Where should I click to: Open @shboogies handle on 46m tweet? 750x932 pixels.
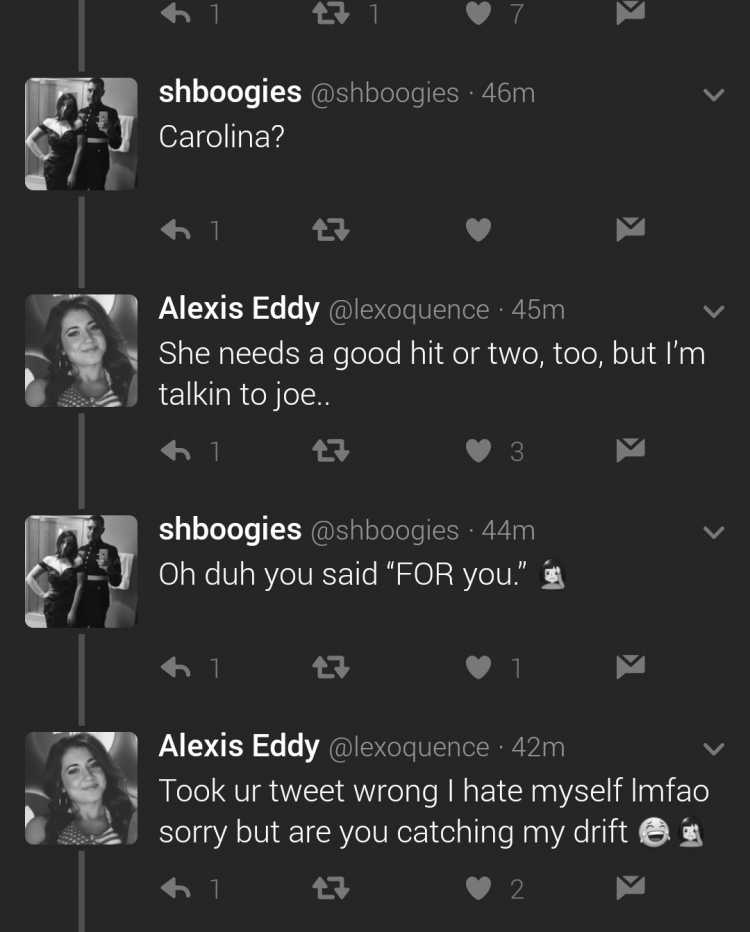[385, 93]
